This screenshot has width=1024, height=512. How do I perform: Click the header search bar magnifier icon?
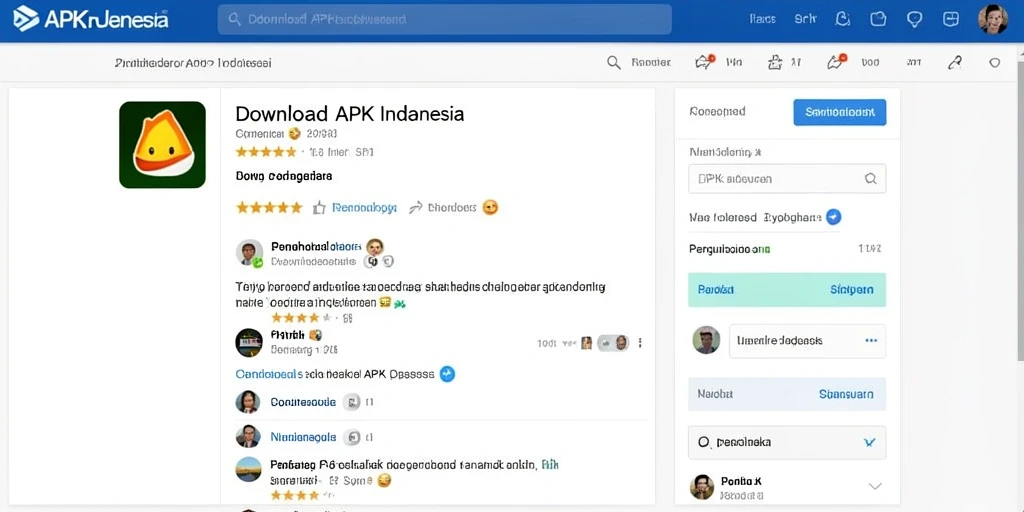tap(234, 20)
